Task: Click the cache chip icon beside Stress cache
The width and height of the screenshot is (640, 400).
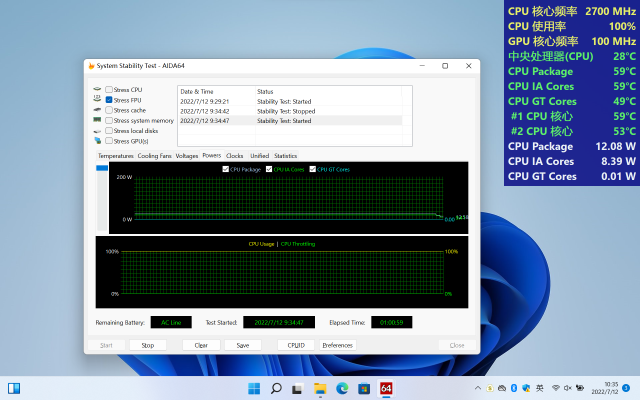Action: (x=97, y=110)
